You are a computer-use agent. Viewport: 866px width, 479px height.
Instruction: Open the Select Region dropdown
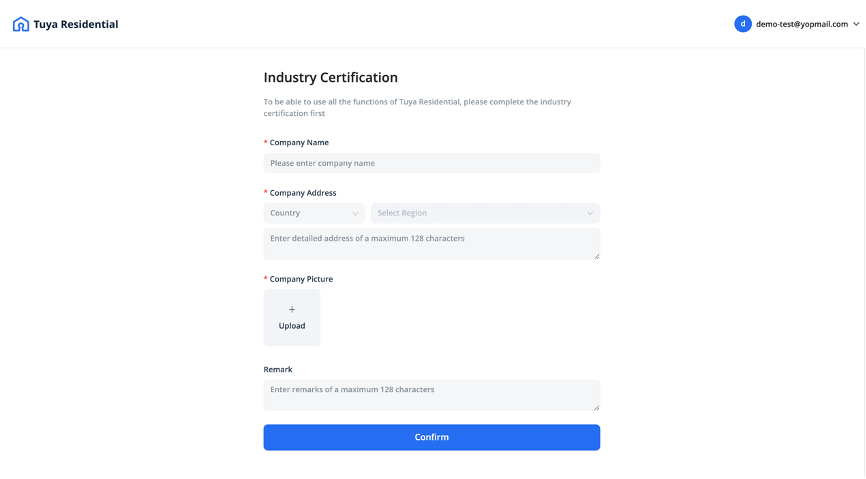(x=484, y=213)
